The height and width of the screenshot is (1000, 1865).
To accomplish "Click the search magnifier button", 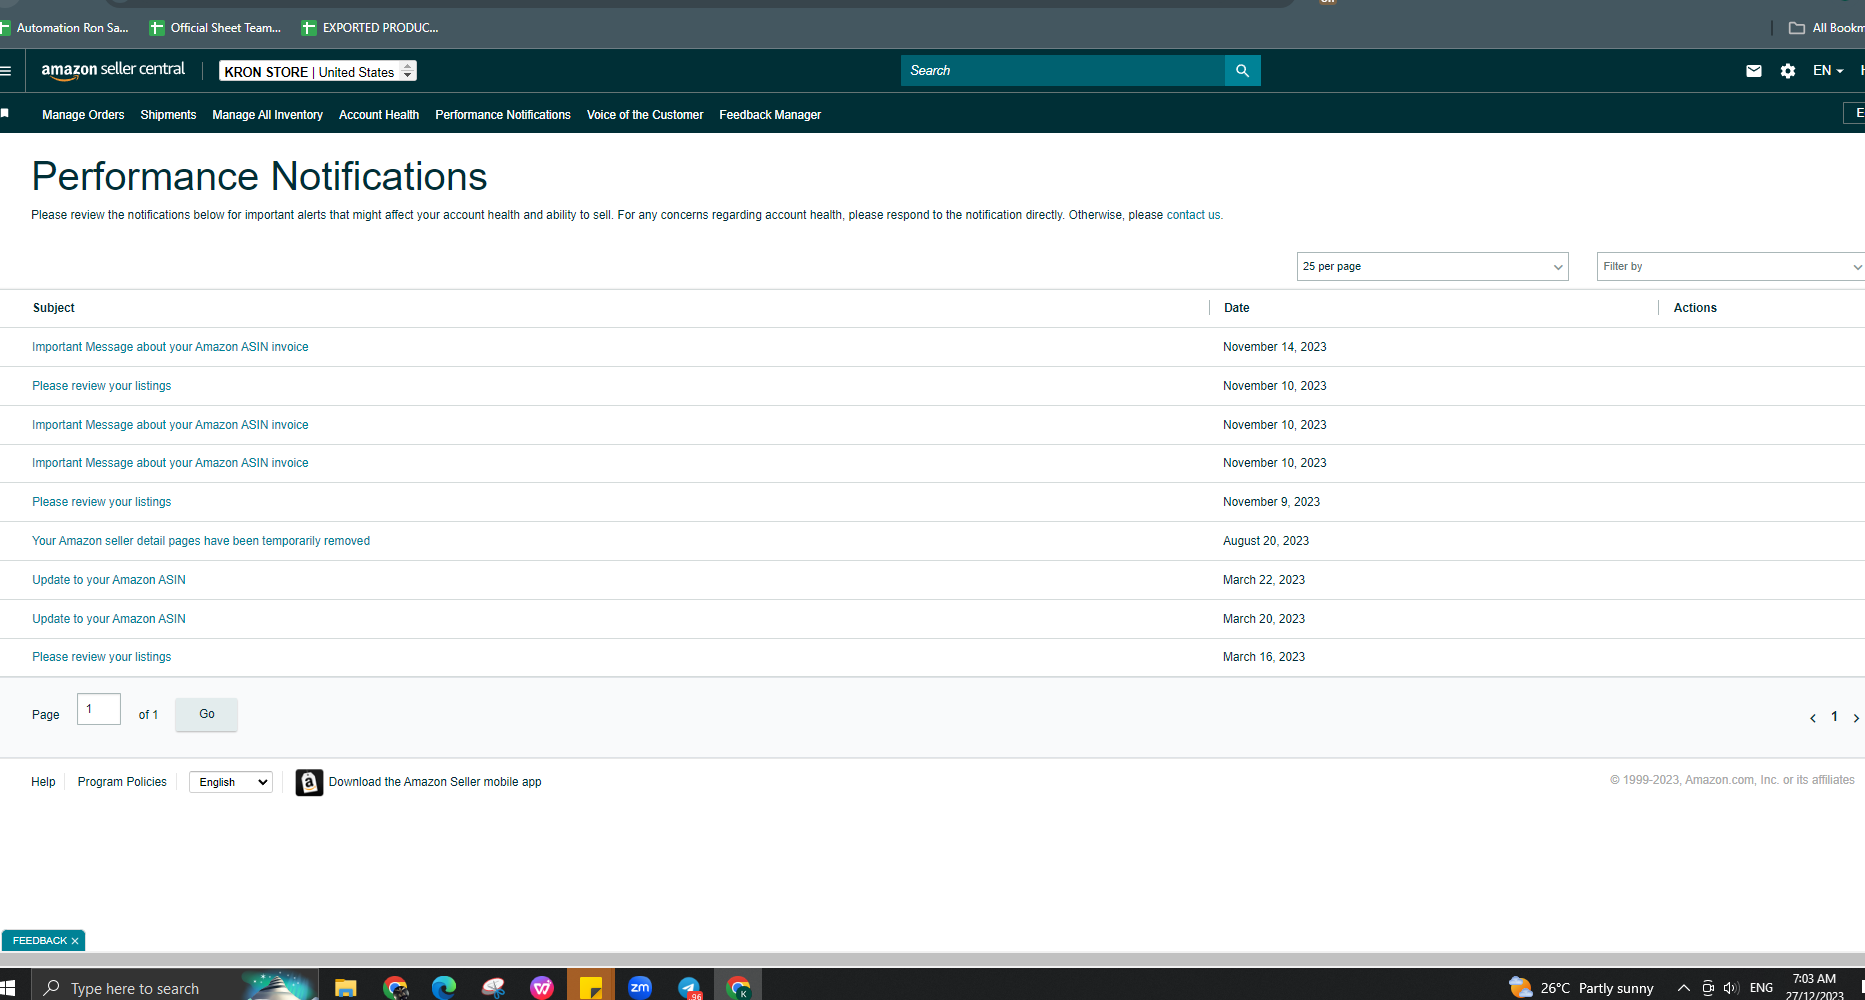I will coord(1242,71).
